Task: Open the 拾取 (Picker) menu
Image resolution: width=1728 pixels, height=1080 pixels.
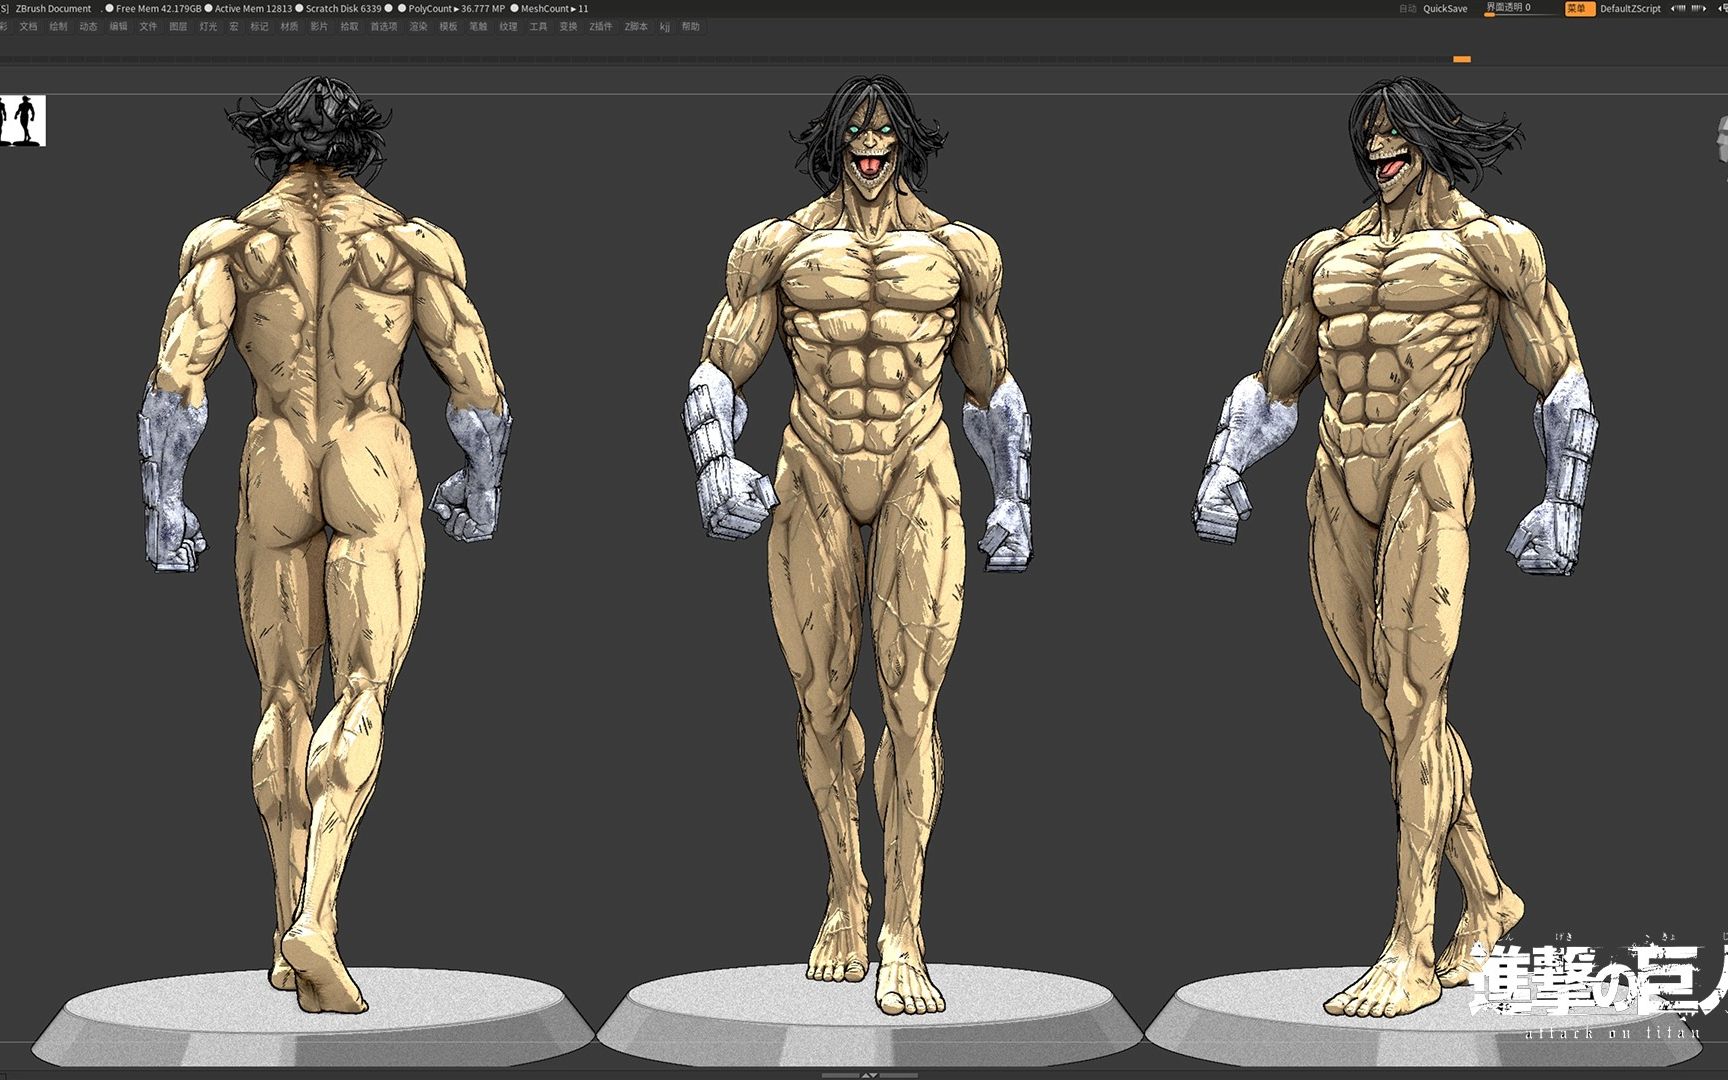Action: click(349, 27)
